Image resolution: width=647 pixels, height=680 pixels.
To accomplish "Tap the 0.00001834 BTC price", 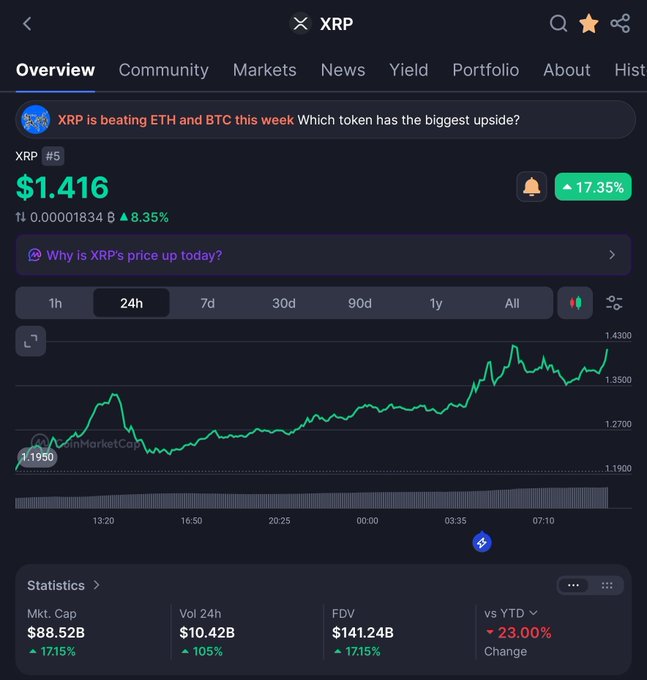I will pyautogui.click(x=72, y=217).
